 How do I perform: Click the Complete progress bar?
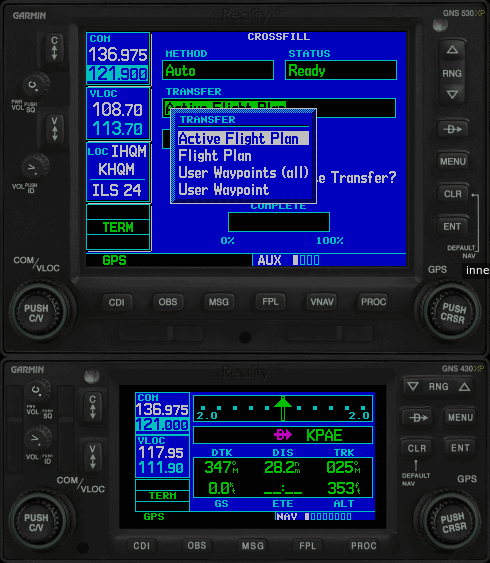point(279,222)
